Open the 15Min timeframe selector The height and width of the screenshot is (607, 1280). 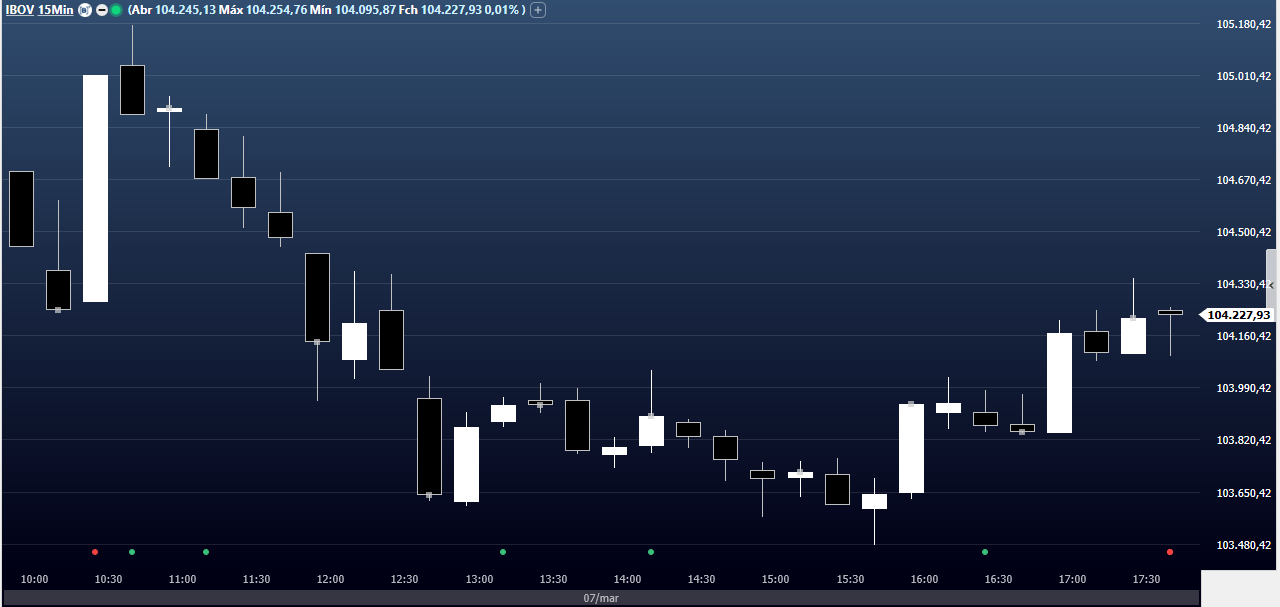pos(55,10)
